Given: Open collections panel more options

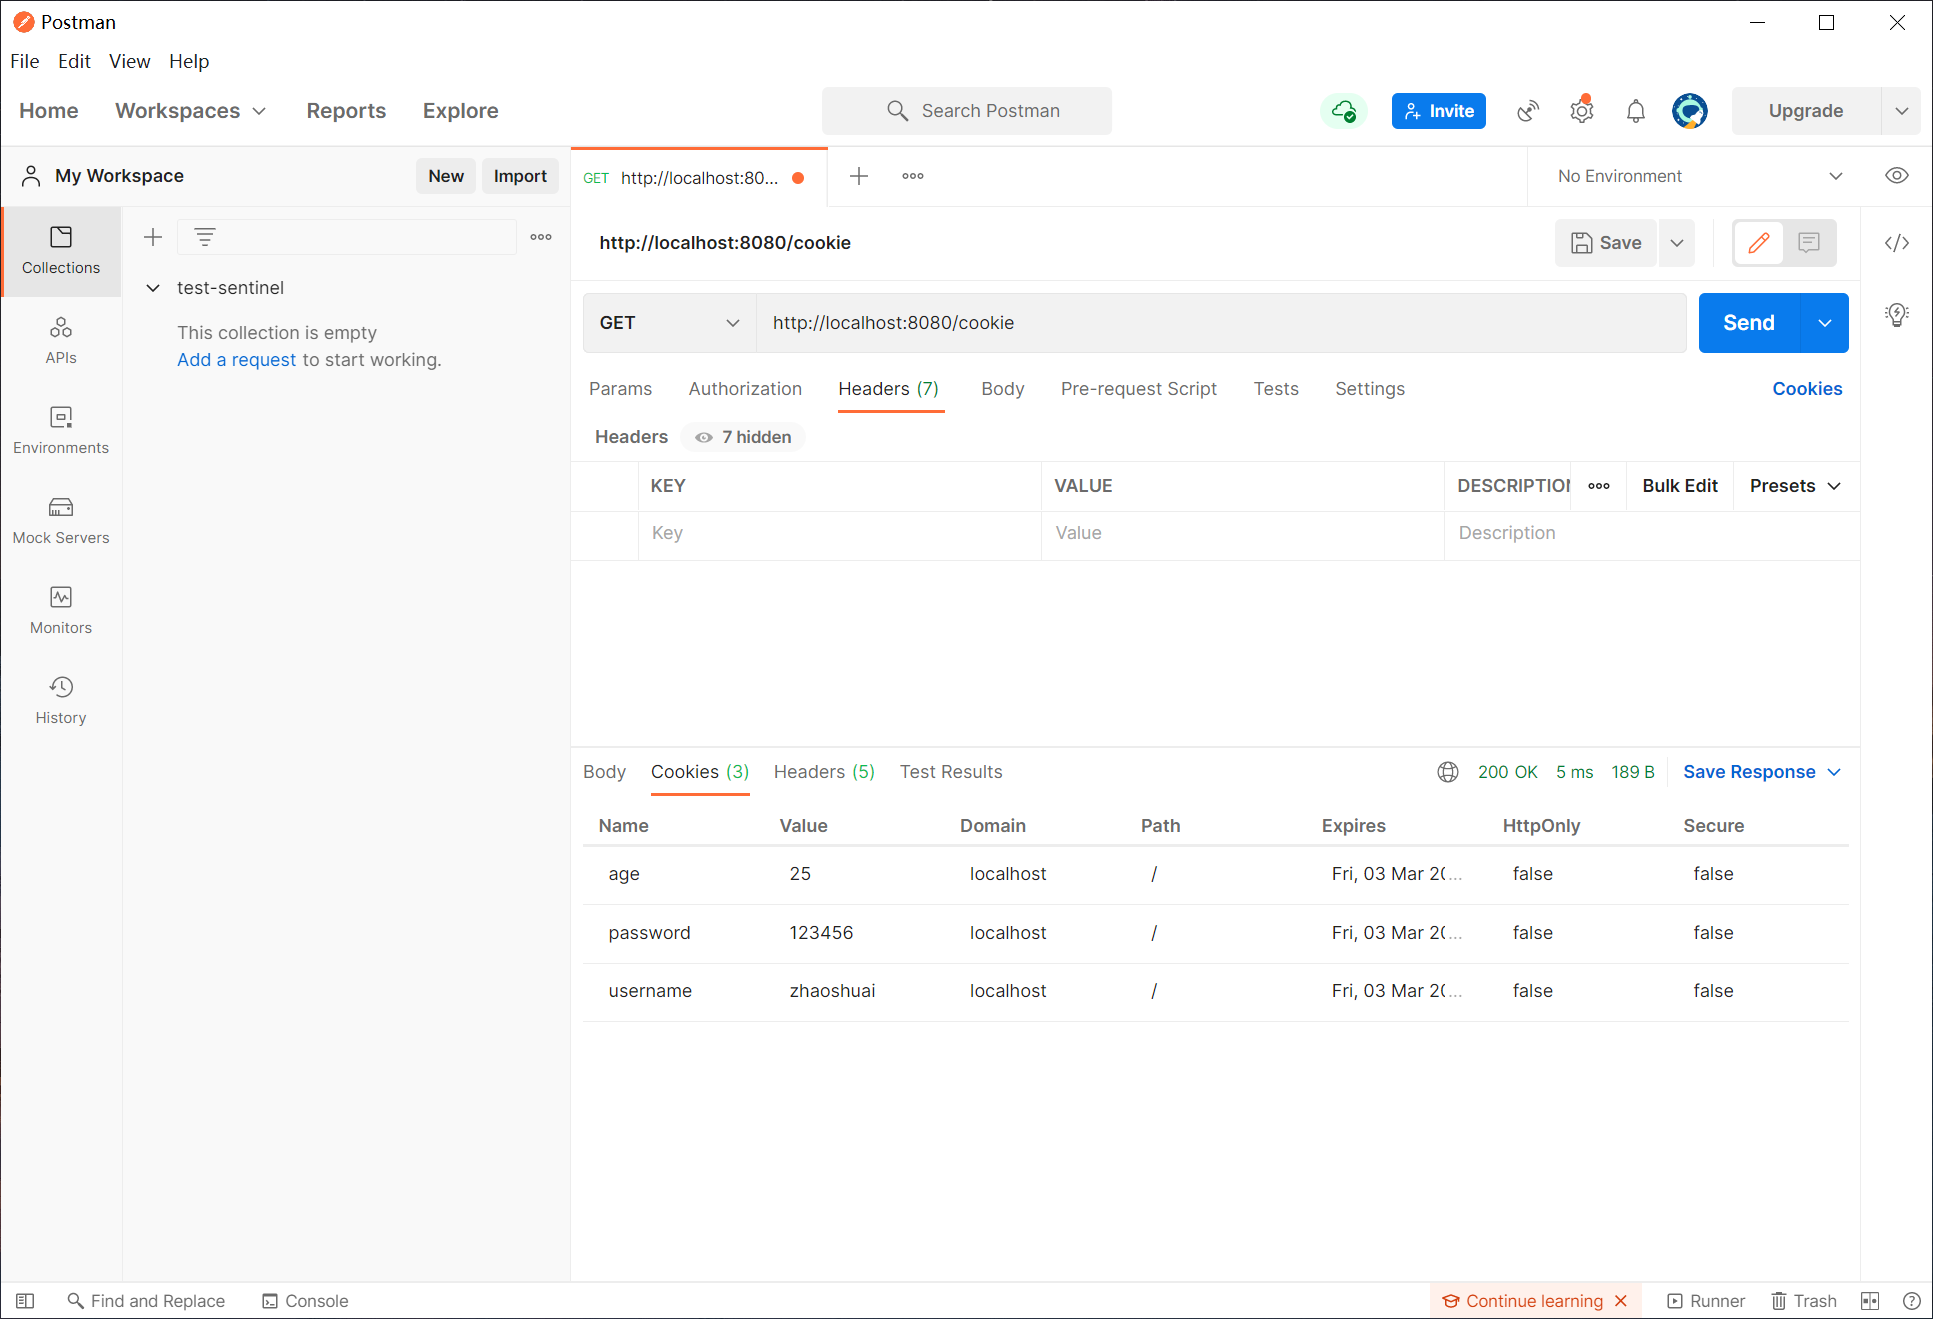Looking at the screenshot, I should [x=541, y=237].
